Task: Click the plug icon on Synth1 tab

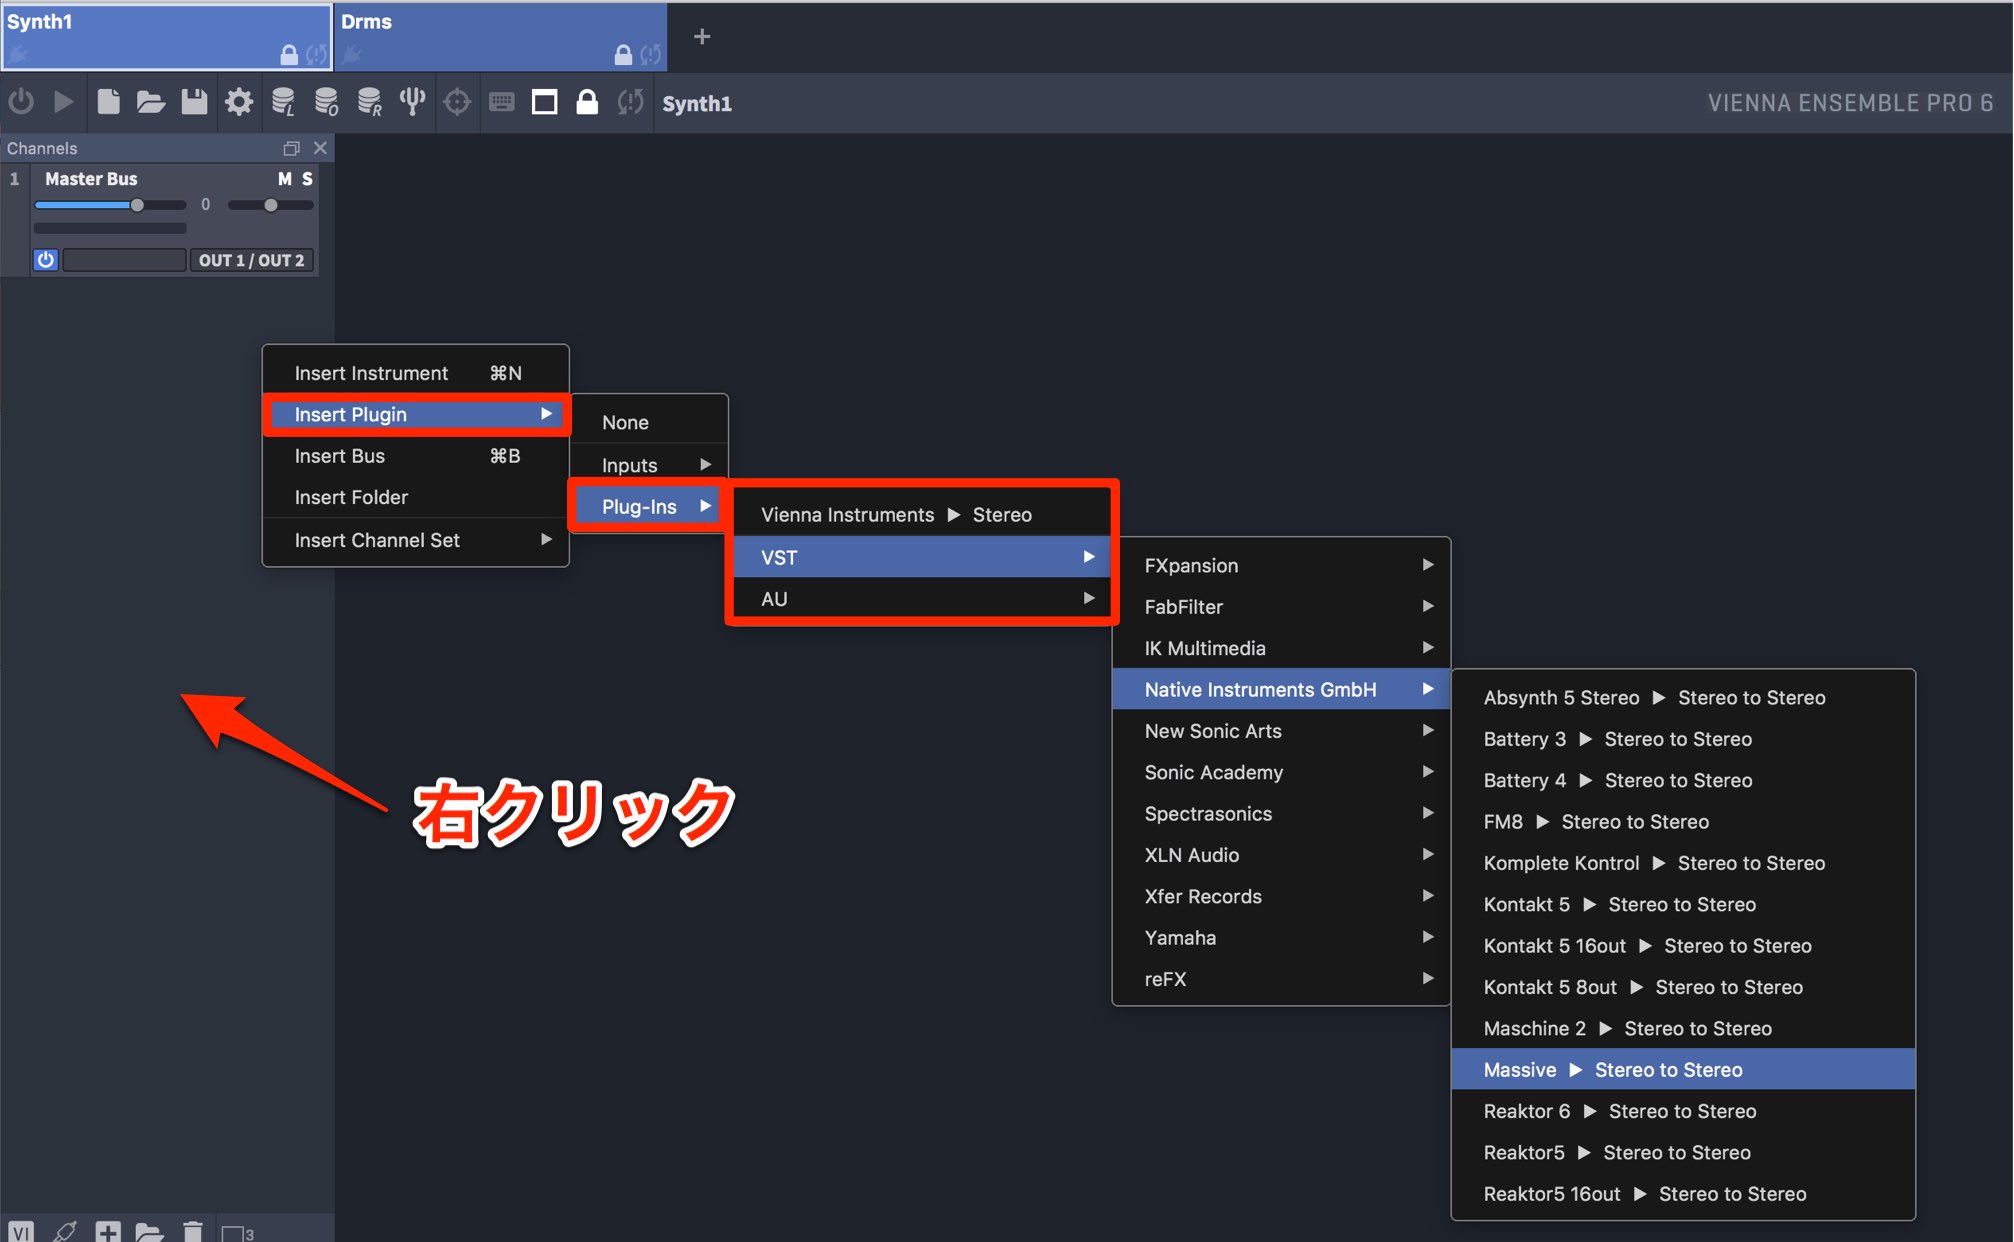Action: pyautogui.click(x=17, y=56)
